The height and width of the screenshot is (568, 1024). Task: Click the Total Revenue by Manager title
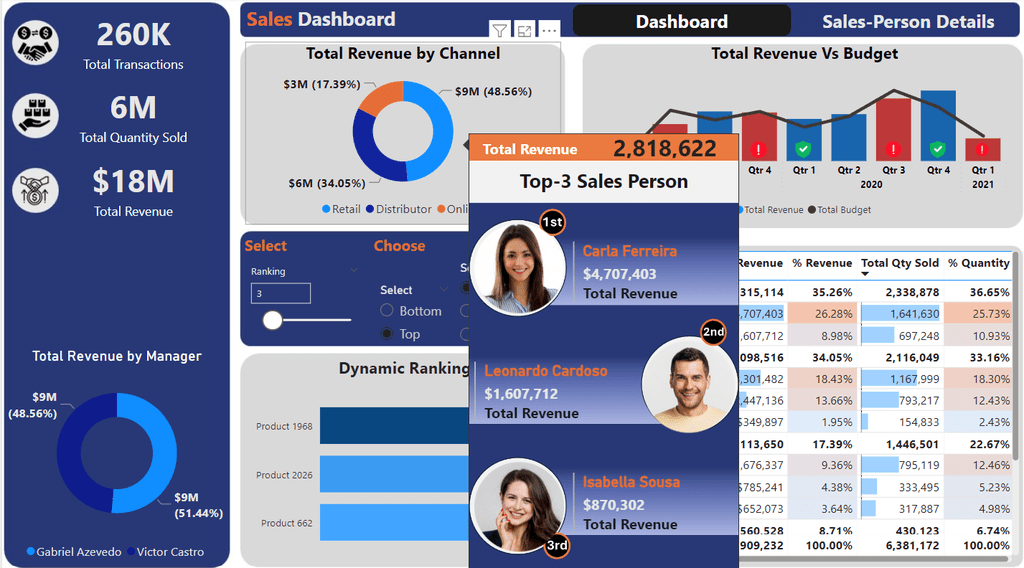(x=117, y=356)
